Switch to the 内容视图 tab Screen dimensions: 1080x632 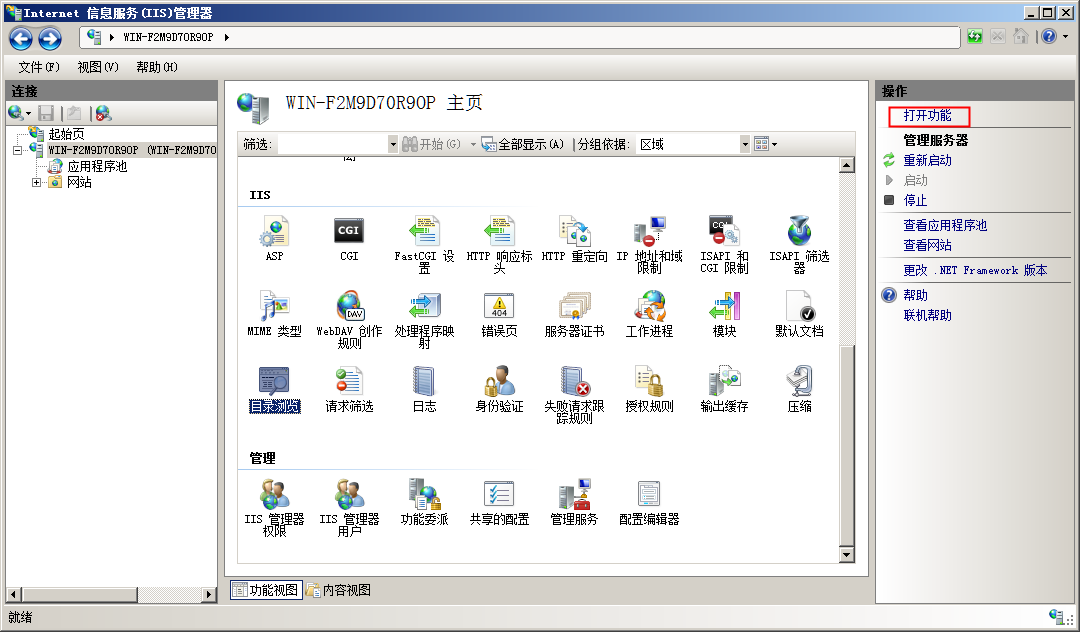(x=339, y=590)
